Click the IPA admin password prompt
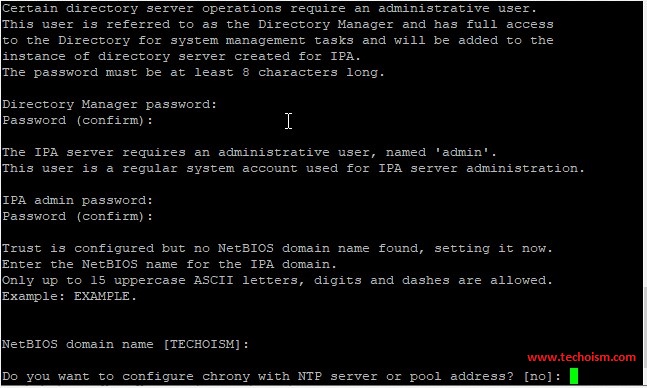The image size is (647, 388). tap(78, 201)
